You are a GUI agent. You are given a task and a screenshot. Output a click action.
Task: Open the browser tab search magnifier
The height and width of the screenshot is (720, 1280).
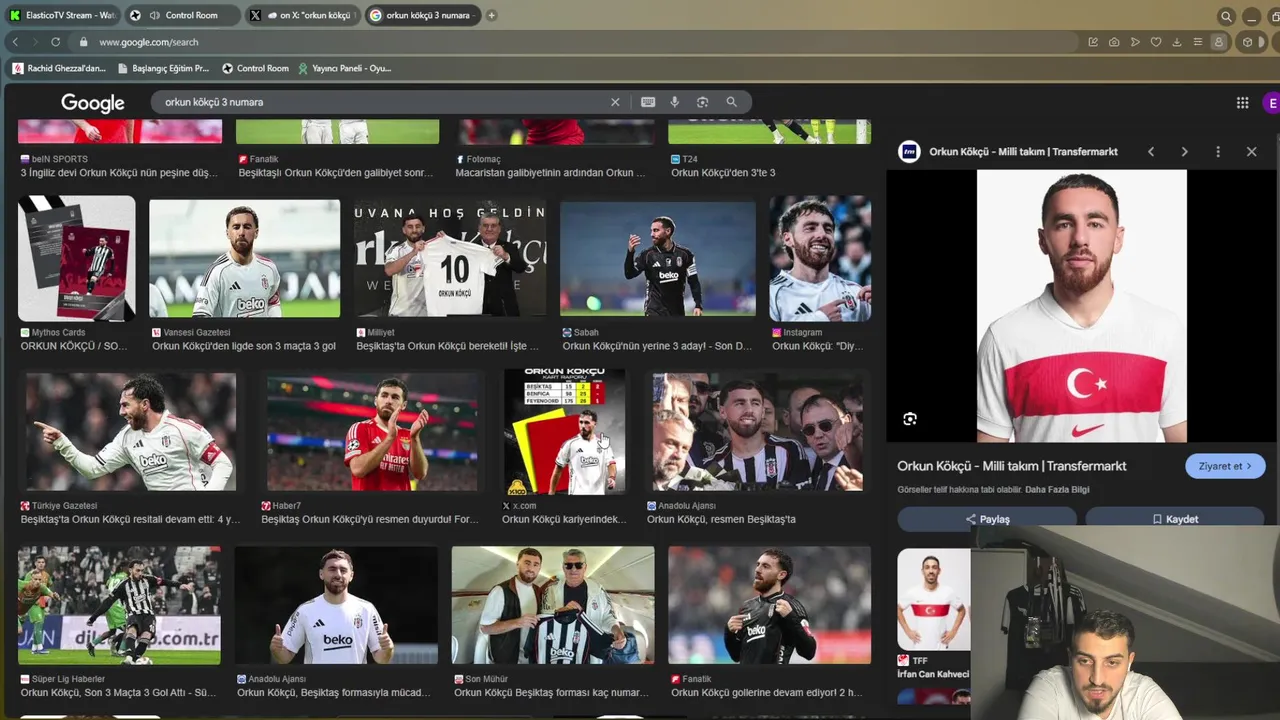(1226, 16)
